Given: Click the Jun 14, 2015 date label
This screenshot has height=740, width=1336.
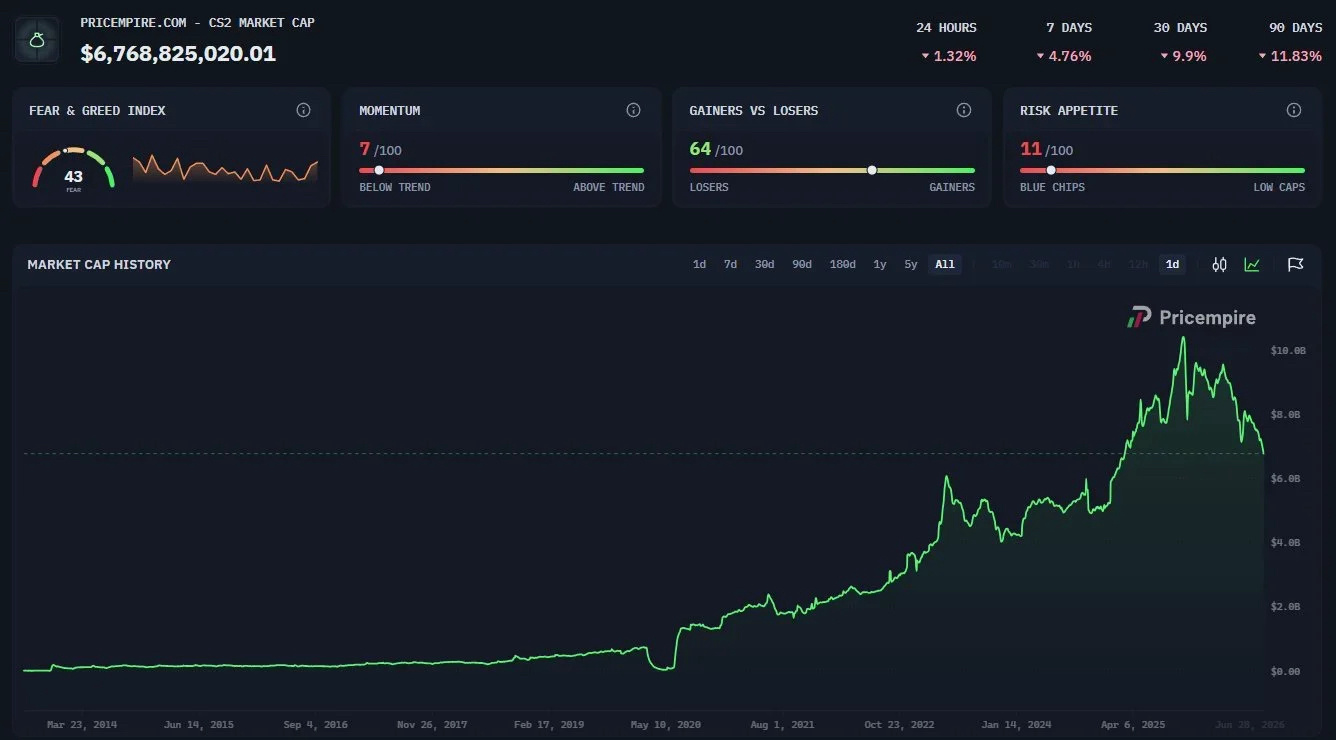Looking at the screenshot, I should tap(199, 724).
